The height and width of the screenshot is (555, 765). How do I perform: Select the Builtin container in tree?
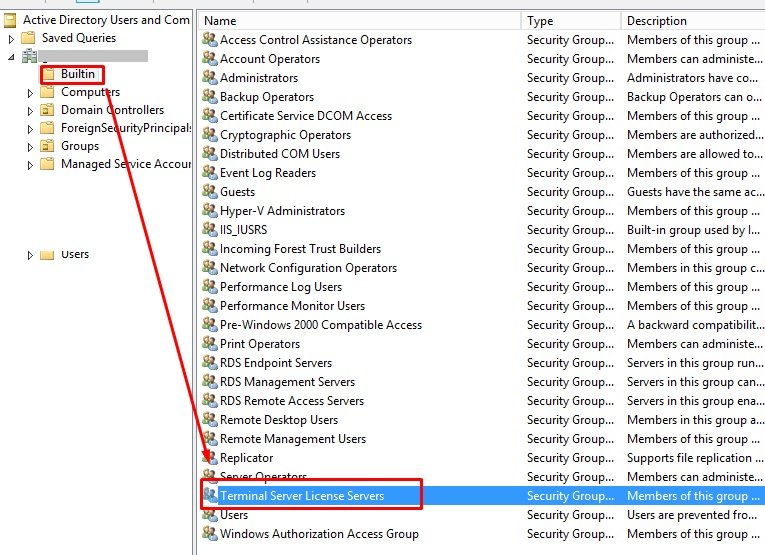pyautogui.click(x=77, y=74)
